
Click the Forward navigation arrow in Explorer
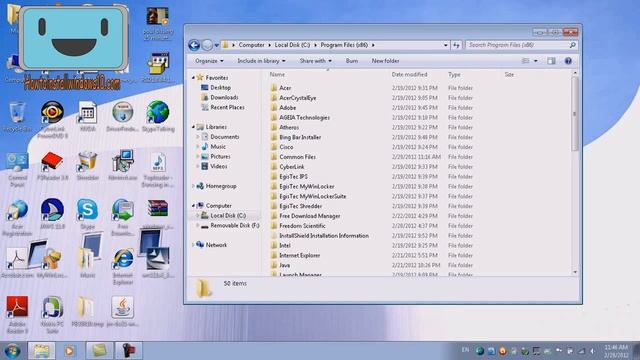(x=207, y=45)
